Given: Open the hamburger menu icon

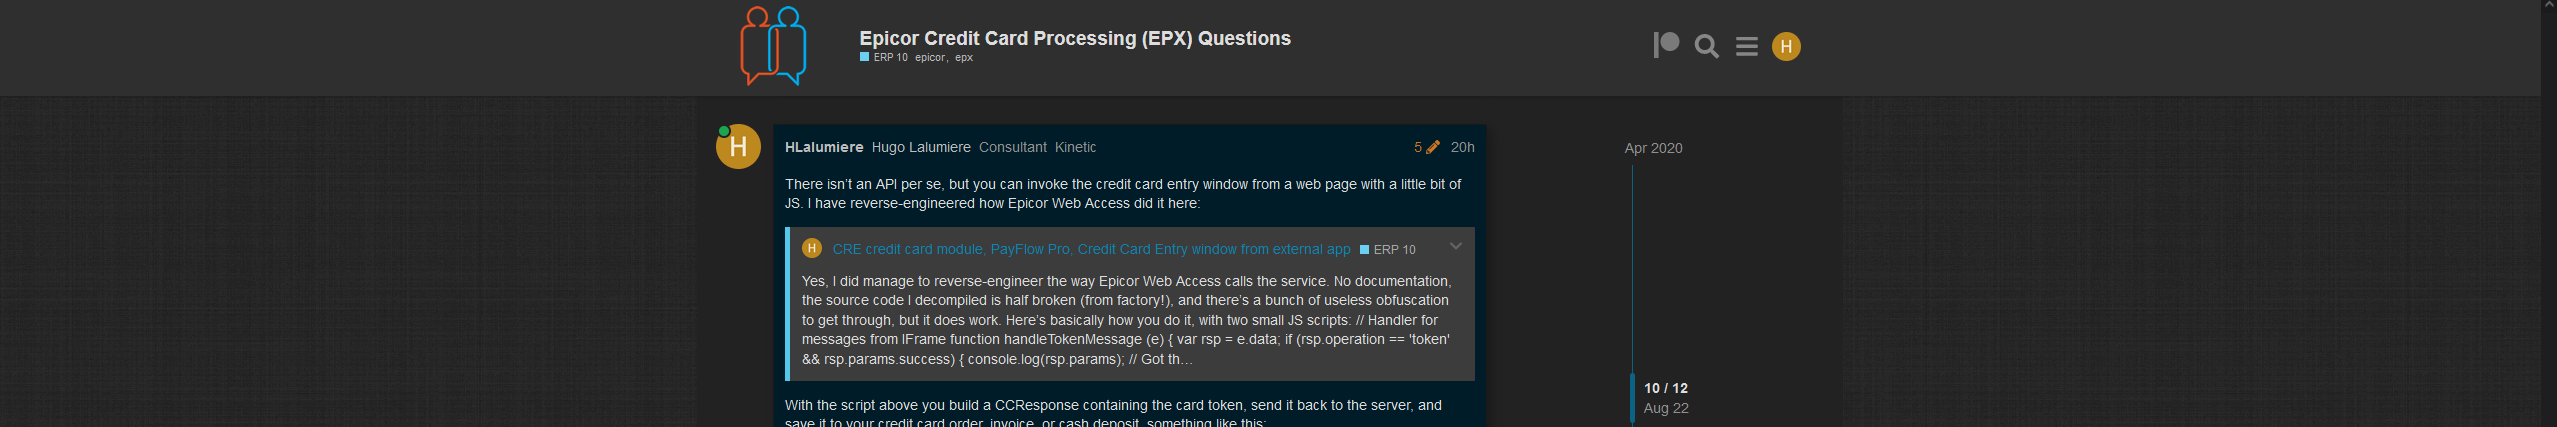Looking at the screenshot, I should pos(1747,47).
